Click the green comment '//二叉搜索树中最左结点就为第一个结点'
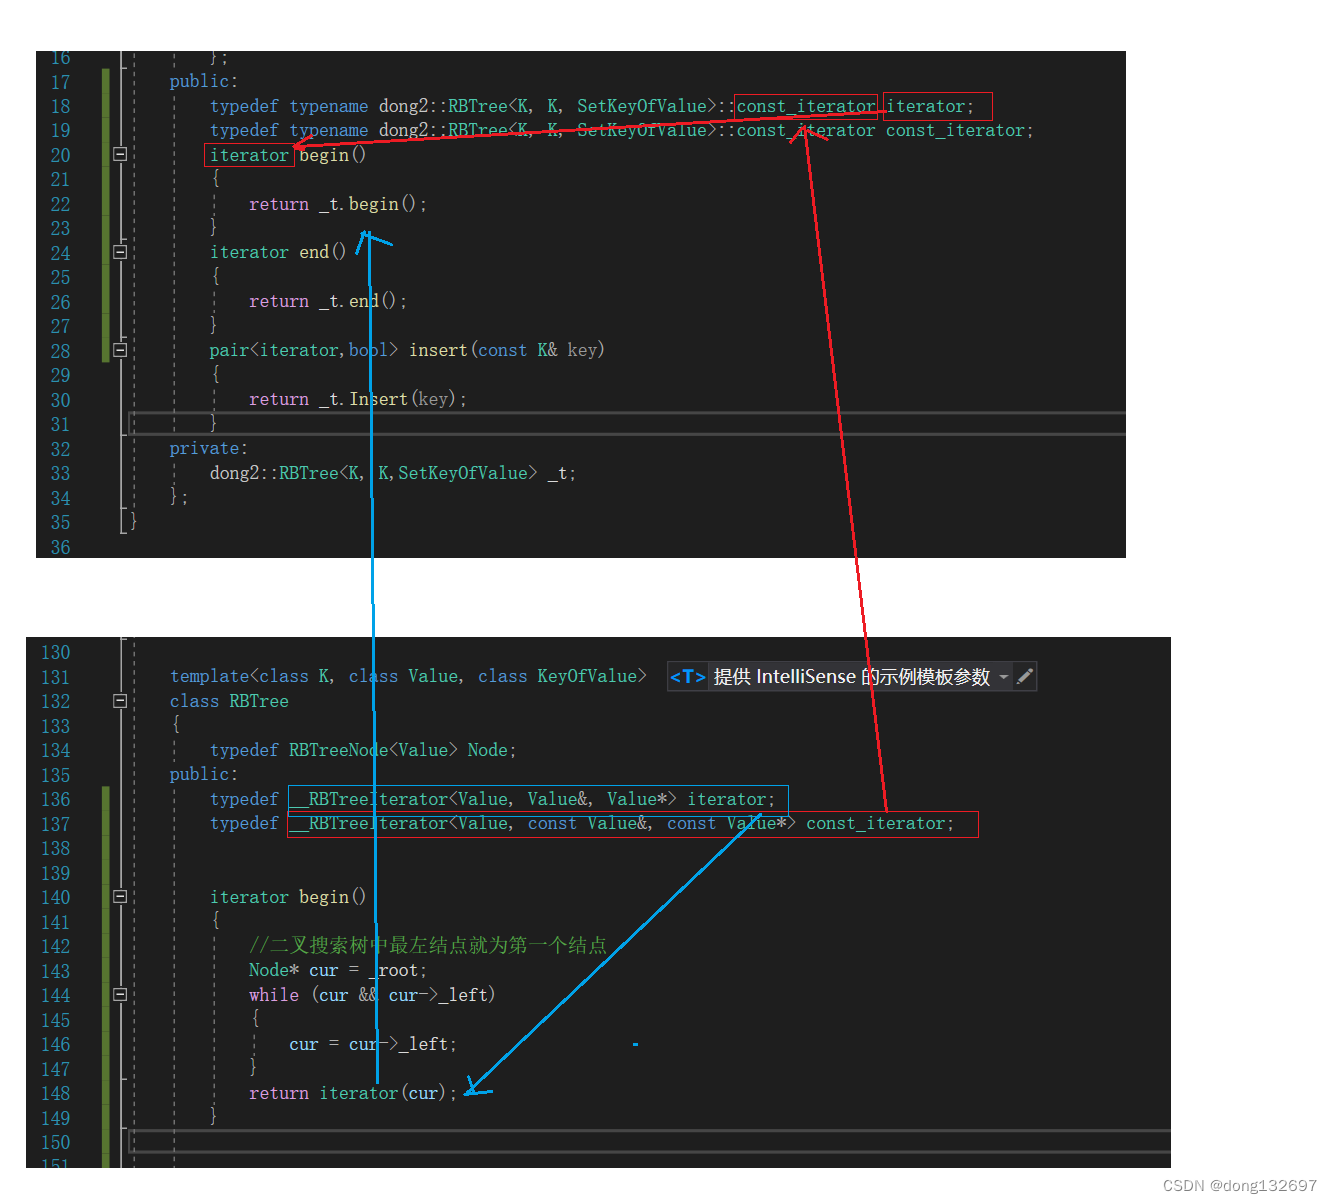 click(428, 945)
